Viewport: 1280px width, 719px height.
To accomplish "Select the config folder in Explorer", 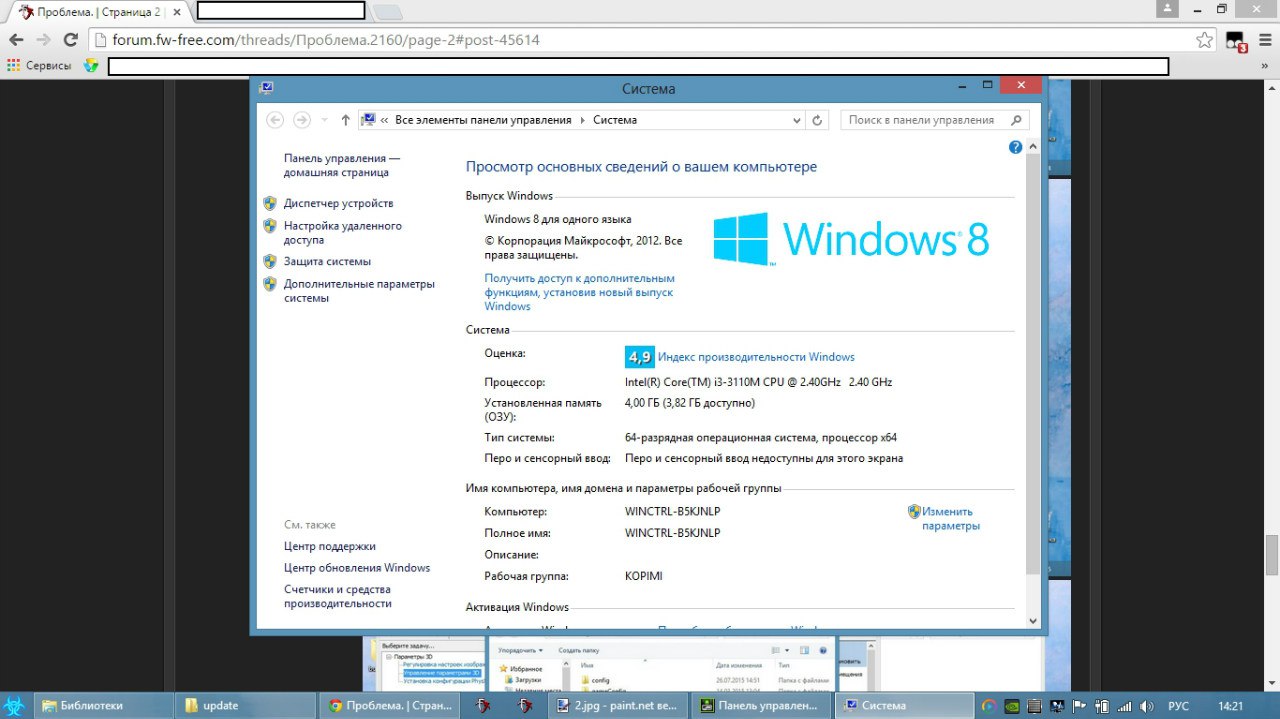I will [599, 679].
